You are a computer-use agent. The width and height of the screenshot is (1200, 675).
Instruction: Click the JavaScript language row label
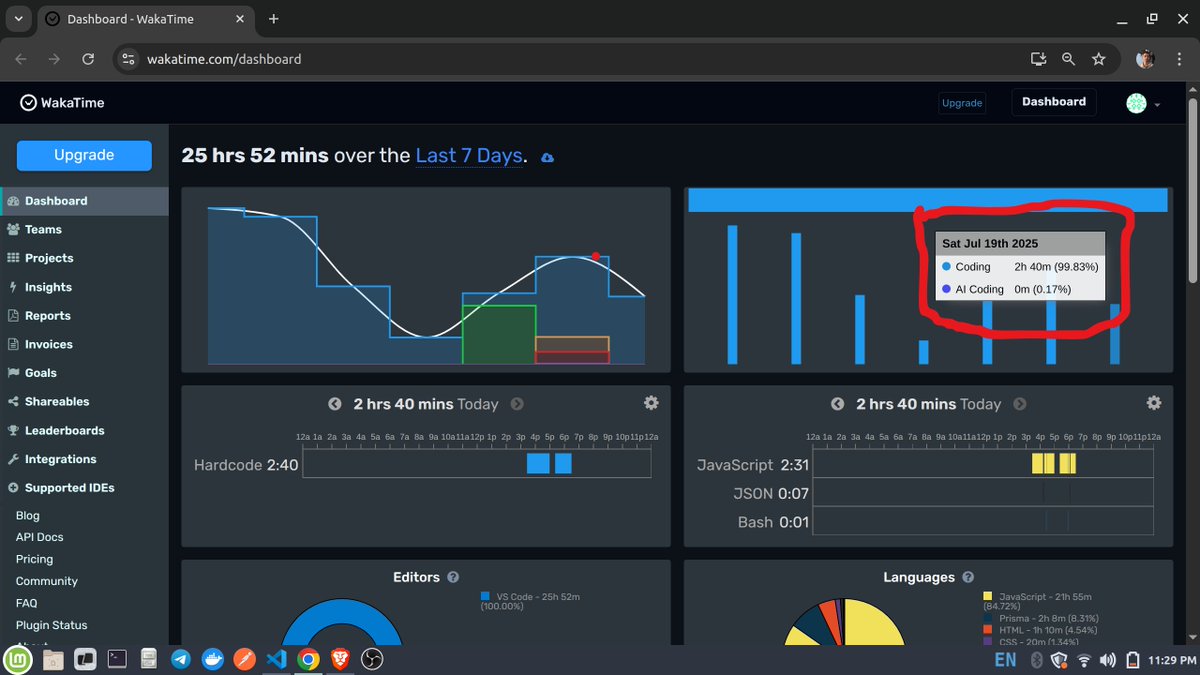click(x=736, y=465)
